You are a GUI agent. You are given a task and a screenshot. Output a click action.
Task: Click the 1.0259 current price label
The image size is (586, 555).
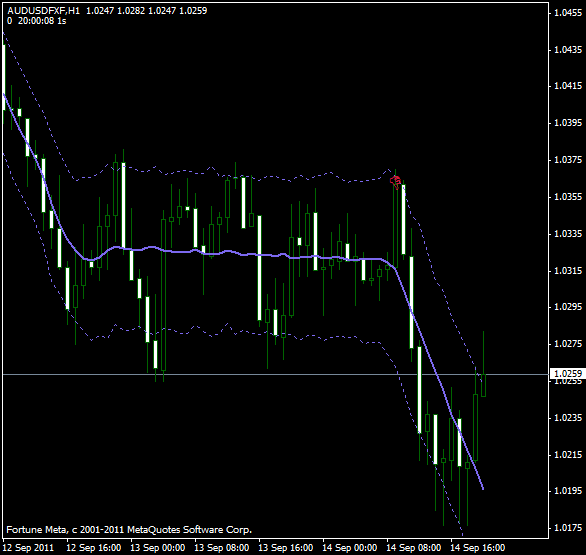(568, 374)
